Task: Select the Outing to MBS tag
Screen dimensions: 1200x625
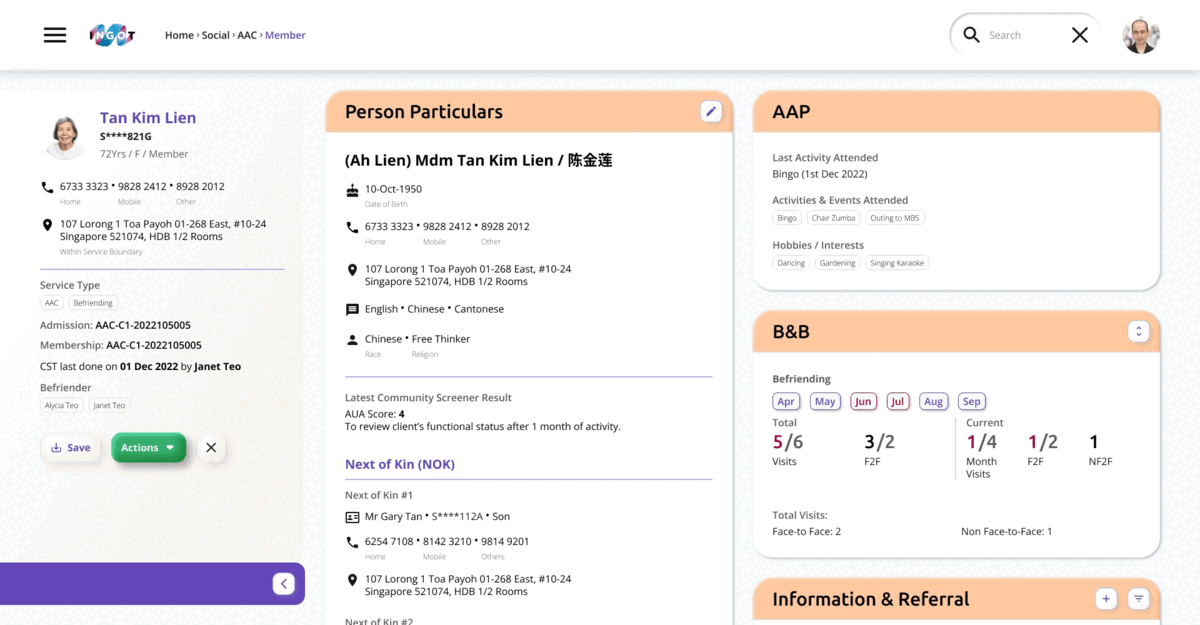Action: pos(894,218)
